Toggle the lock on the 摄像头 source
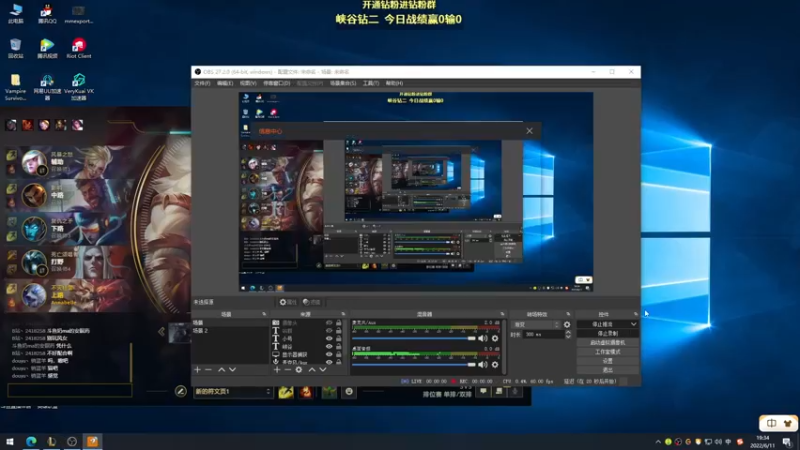The height and width of the screenshot is (450, 800). coord(339,322)
